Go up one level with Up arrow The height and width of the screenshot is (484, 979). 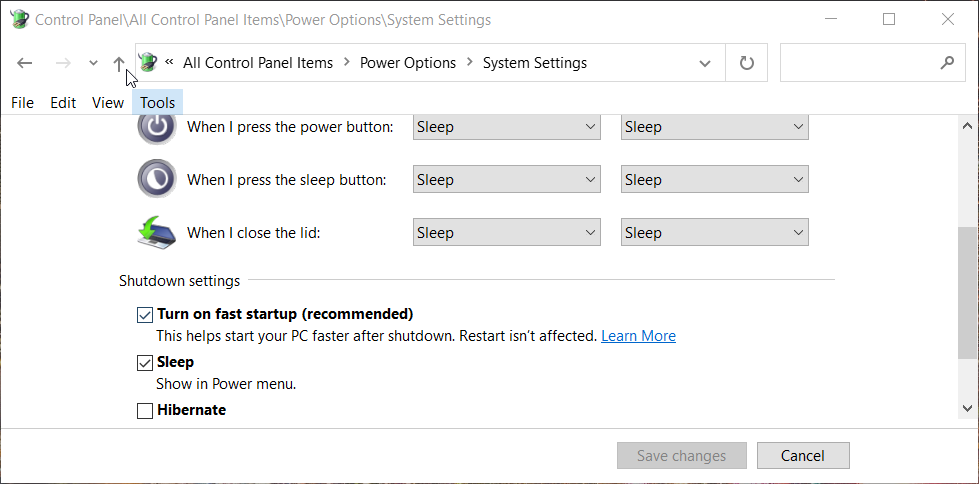pos(119,63)
